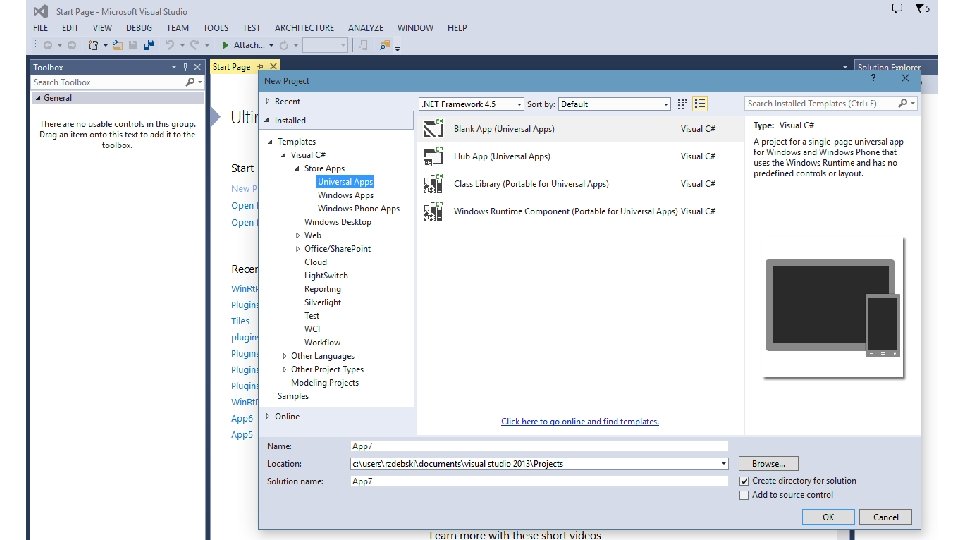Select Silverlight tree item
Viewport: 960px width, 540px height.
tap(323, 302)
